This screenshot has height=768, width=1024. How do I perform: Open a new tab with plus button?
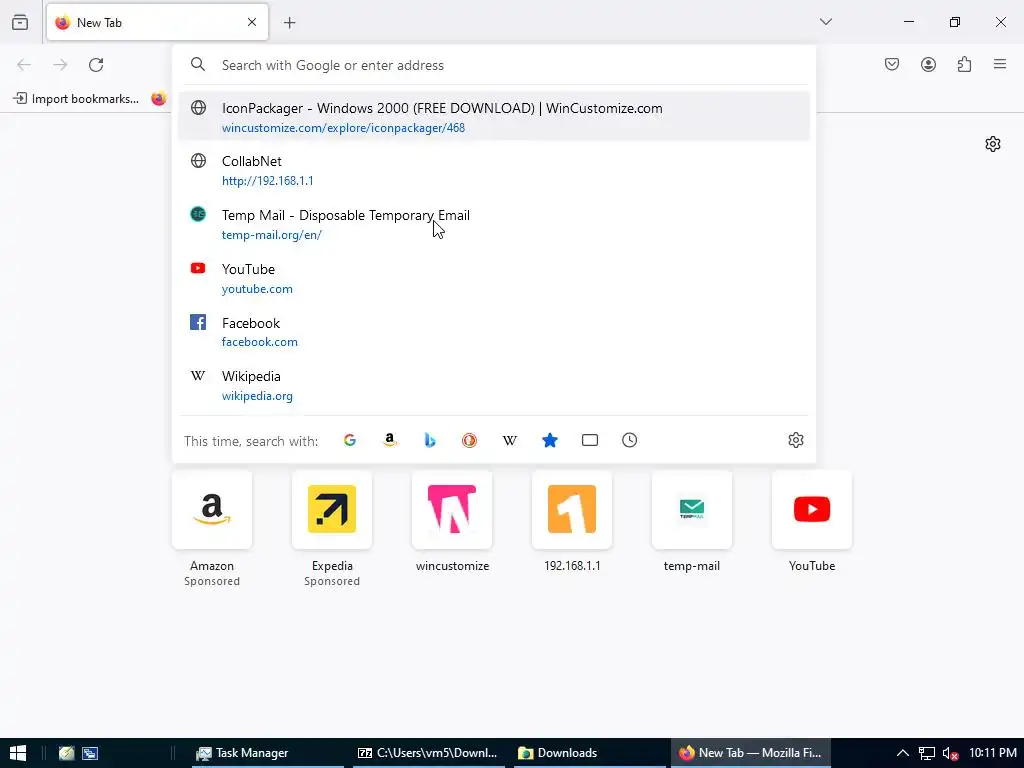click(289, 23)
